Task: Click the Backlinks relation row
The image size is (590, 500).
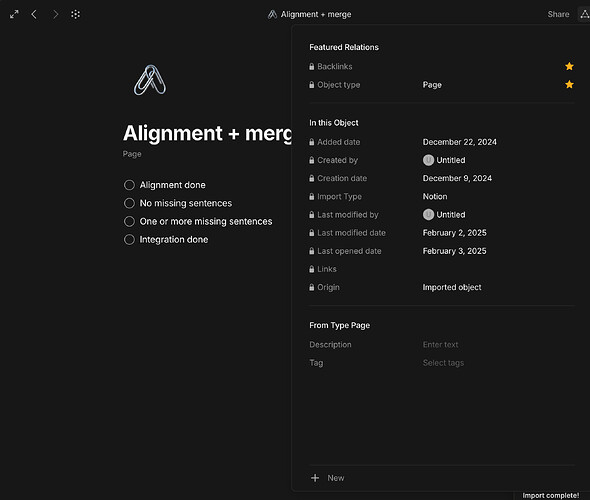Action: tap(441, 67)
